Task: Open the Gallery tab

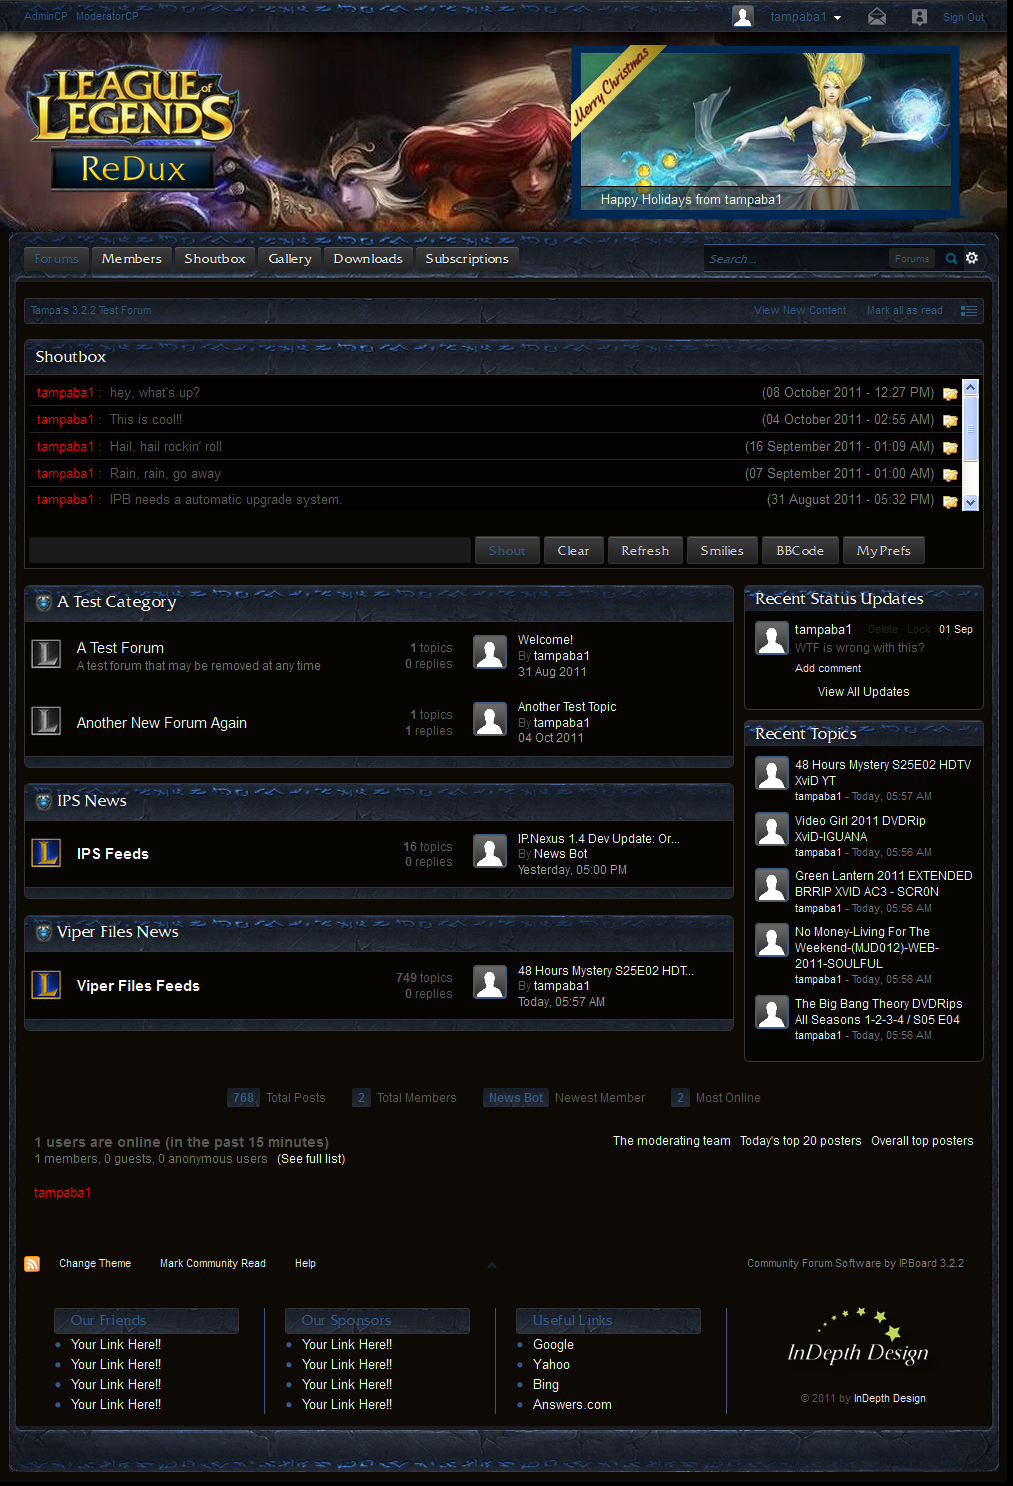Action: pos(290,258)
